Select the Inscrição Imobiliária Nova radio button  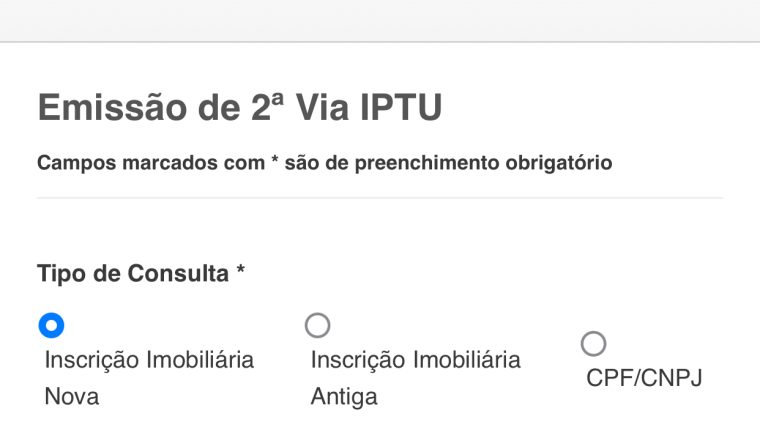[51, 325]
